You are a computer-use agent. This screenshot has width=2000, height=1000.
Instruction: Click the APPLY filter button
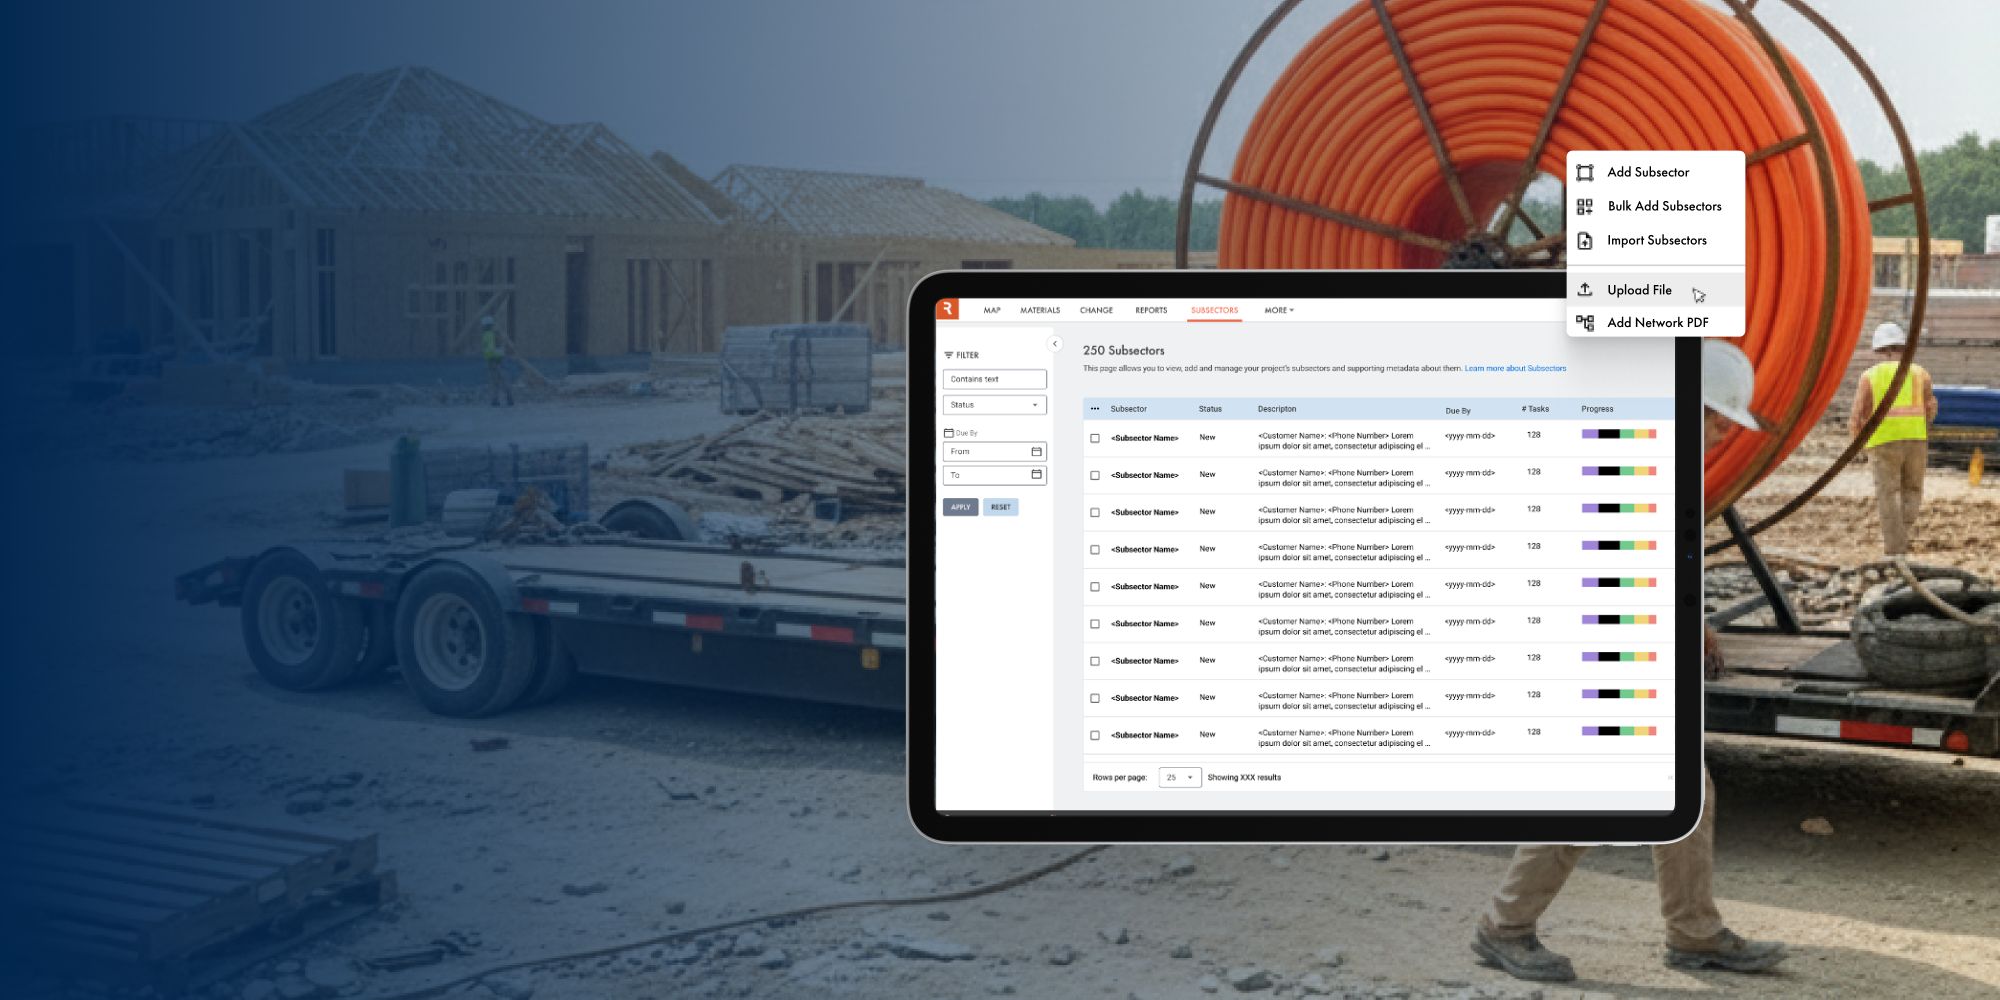tap(960, 507)
